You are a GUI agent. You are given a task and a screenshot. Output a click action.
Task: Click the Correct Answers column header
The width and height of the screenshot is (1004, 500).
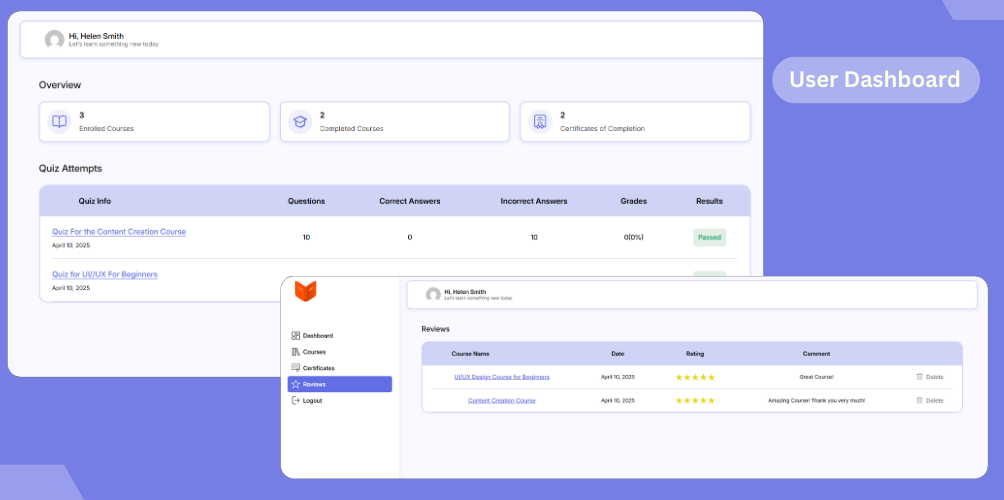410,201
